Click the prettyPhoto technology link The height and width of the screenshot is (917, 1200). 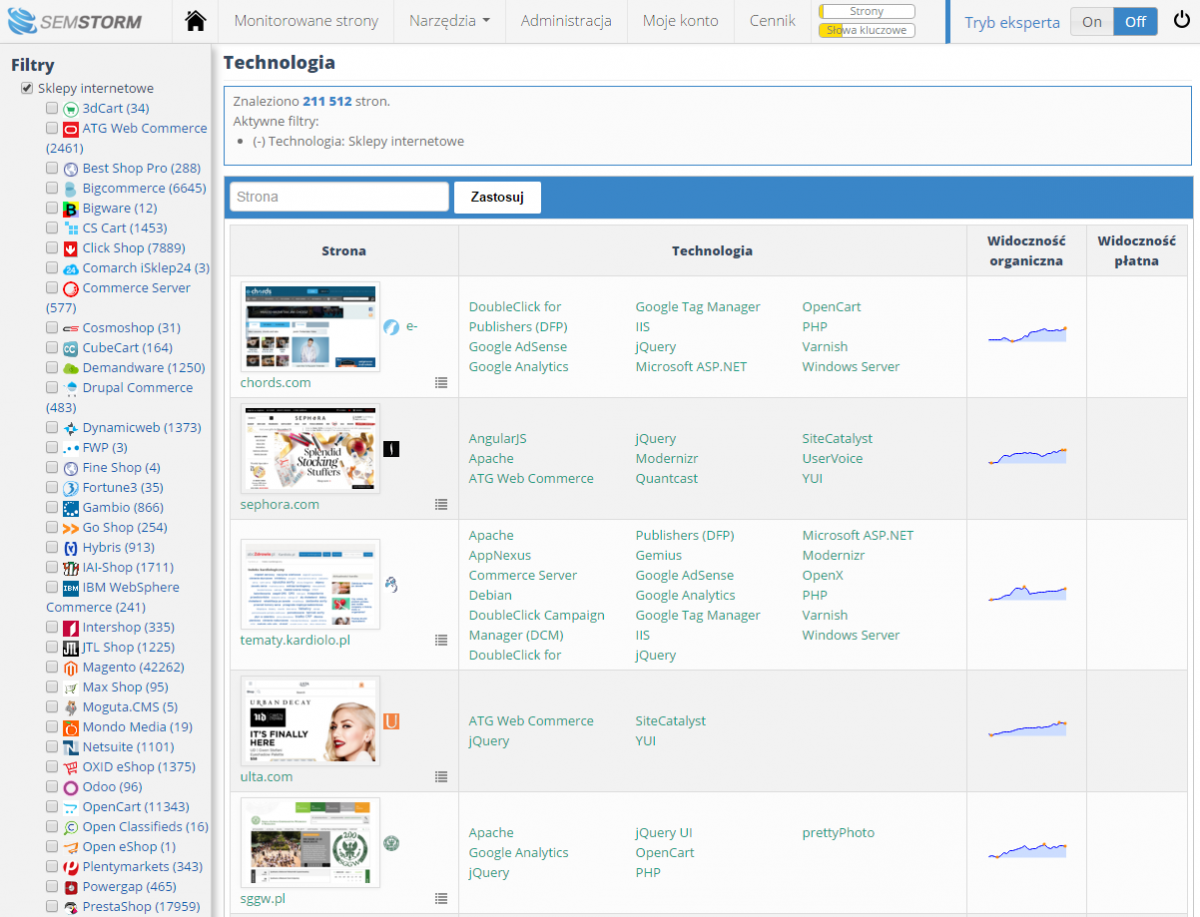click(838, 833)
